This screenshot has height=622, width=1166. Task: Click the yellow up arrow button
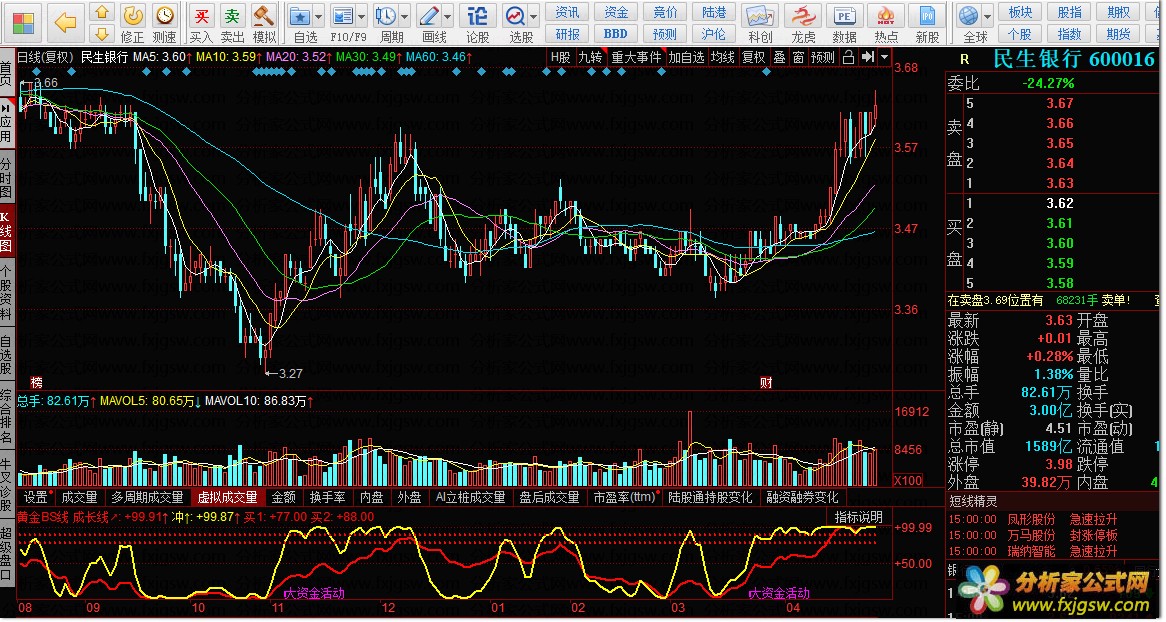(102, 13)
